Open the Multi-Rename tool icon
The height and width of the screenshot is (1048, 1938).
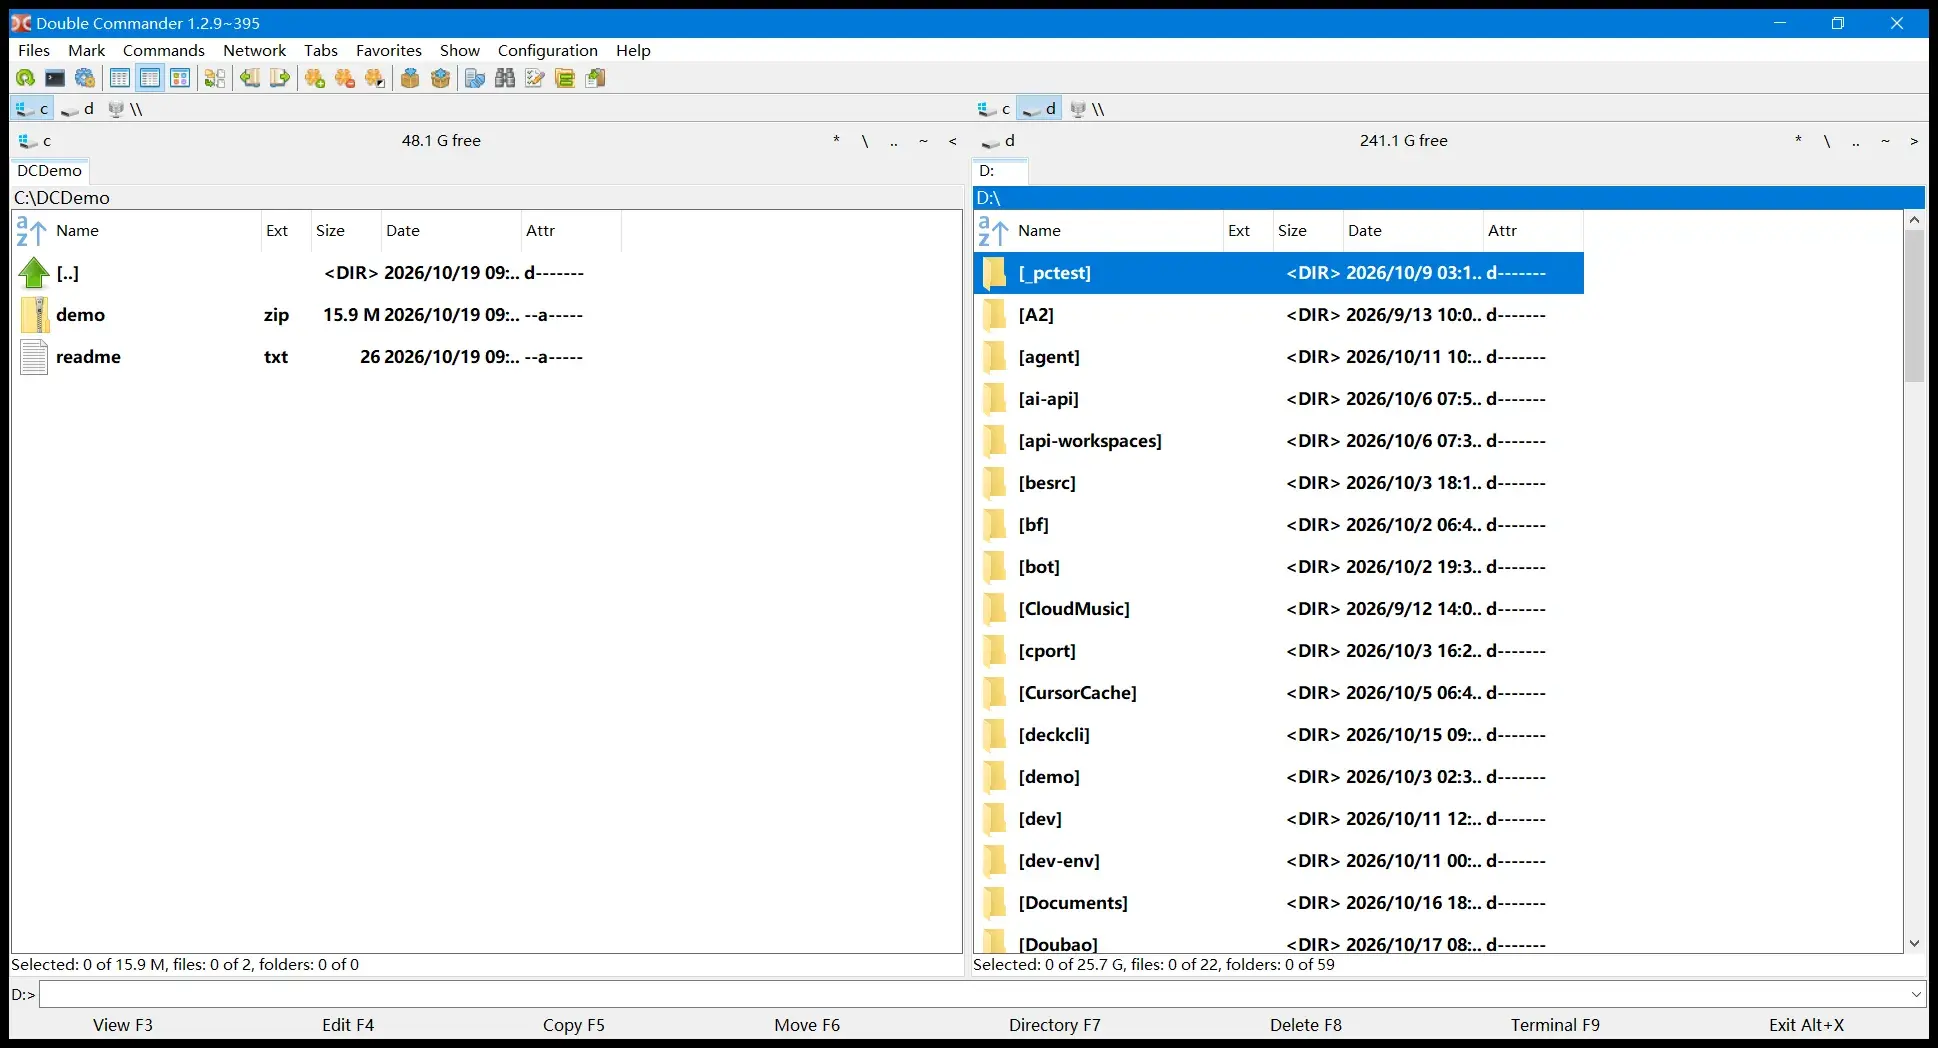pos(535,78)
